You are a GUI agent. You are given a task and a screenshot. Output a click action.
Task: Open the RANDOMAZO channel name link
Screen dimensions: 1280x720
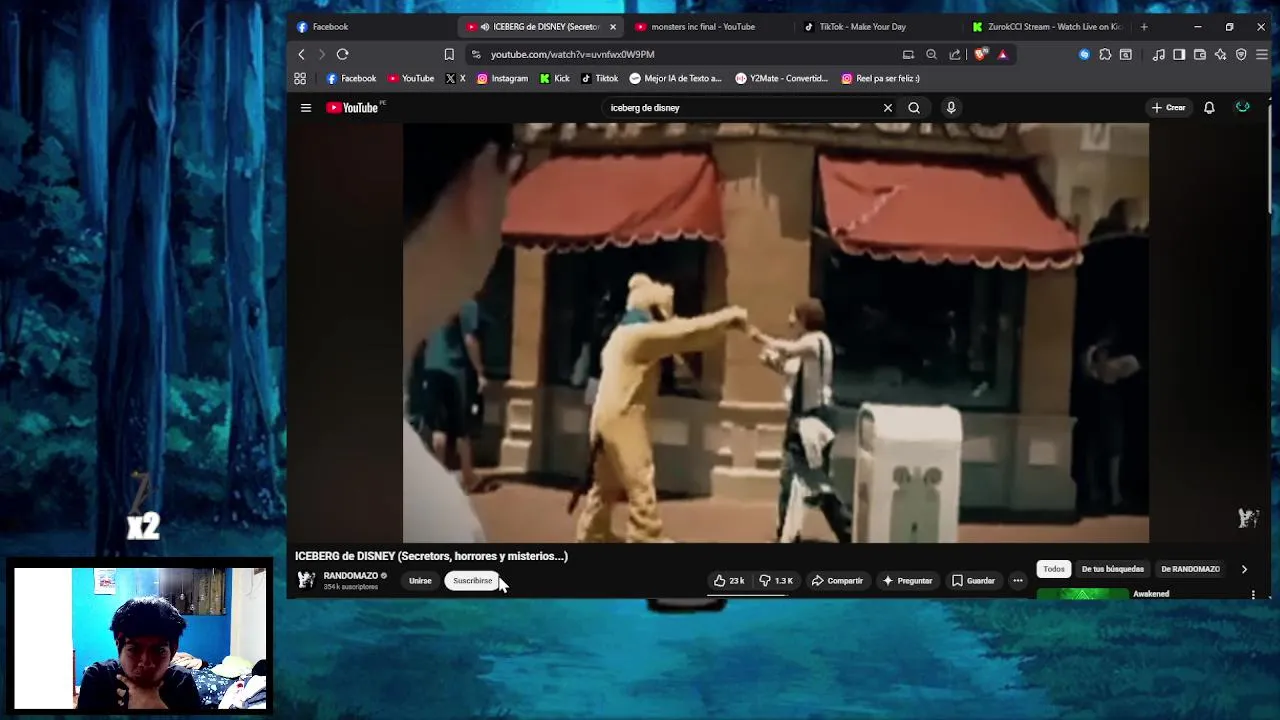(350, 576)
